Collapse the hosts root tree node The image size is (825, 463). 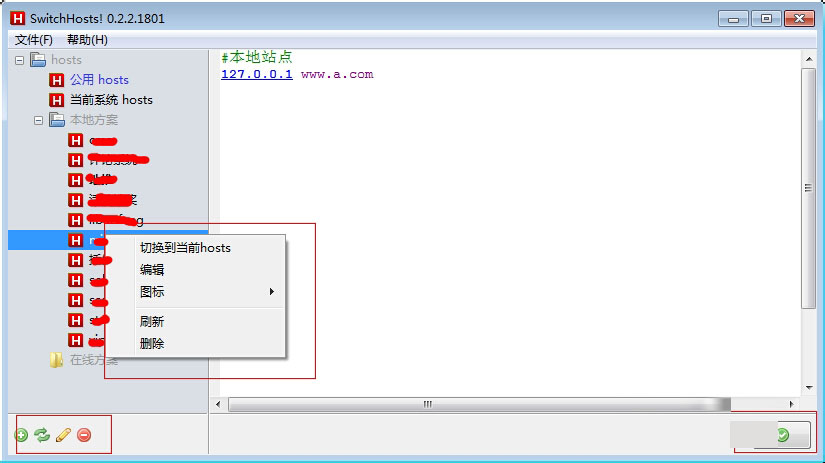point(19,61)
